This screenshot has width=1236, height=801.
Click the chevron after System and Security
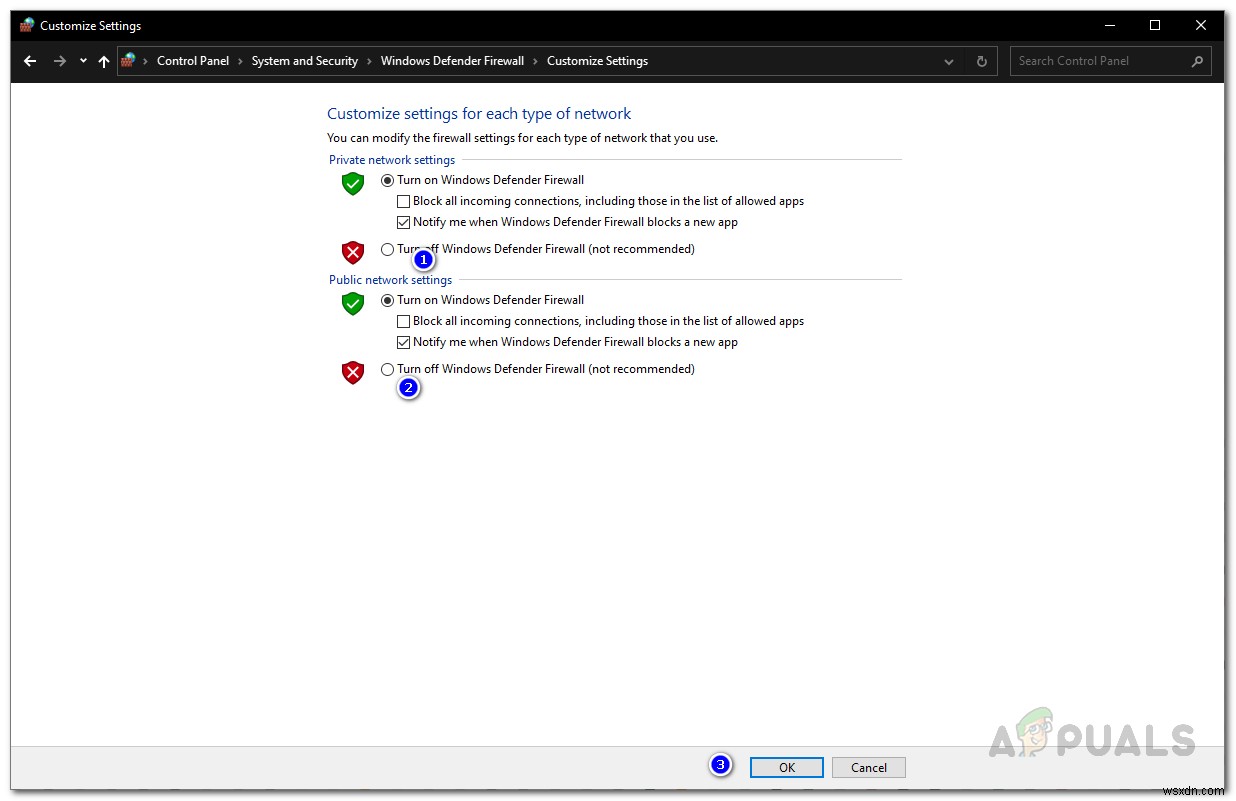point(368,61)
